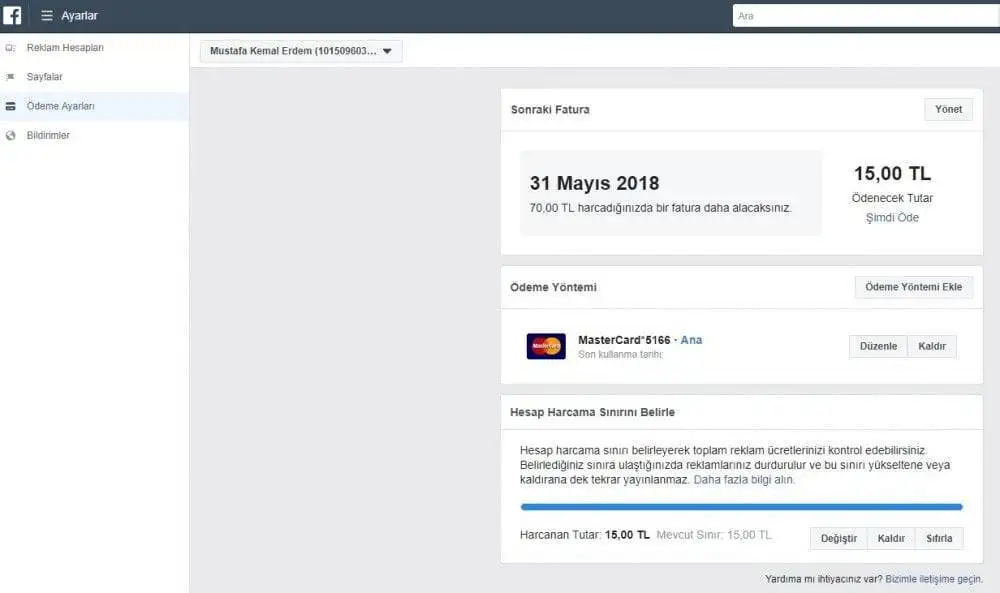Image resolution: width=1000 pixels, height=593 pixels.
Task: Click the Şimdi Öde link
Action: coord(892,217)
